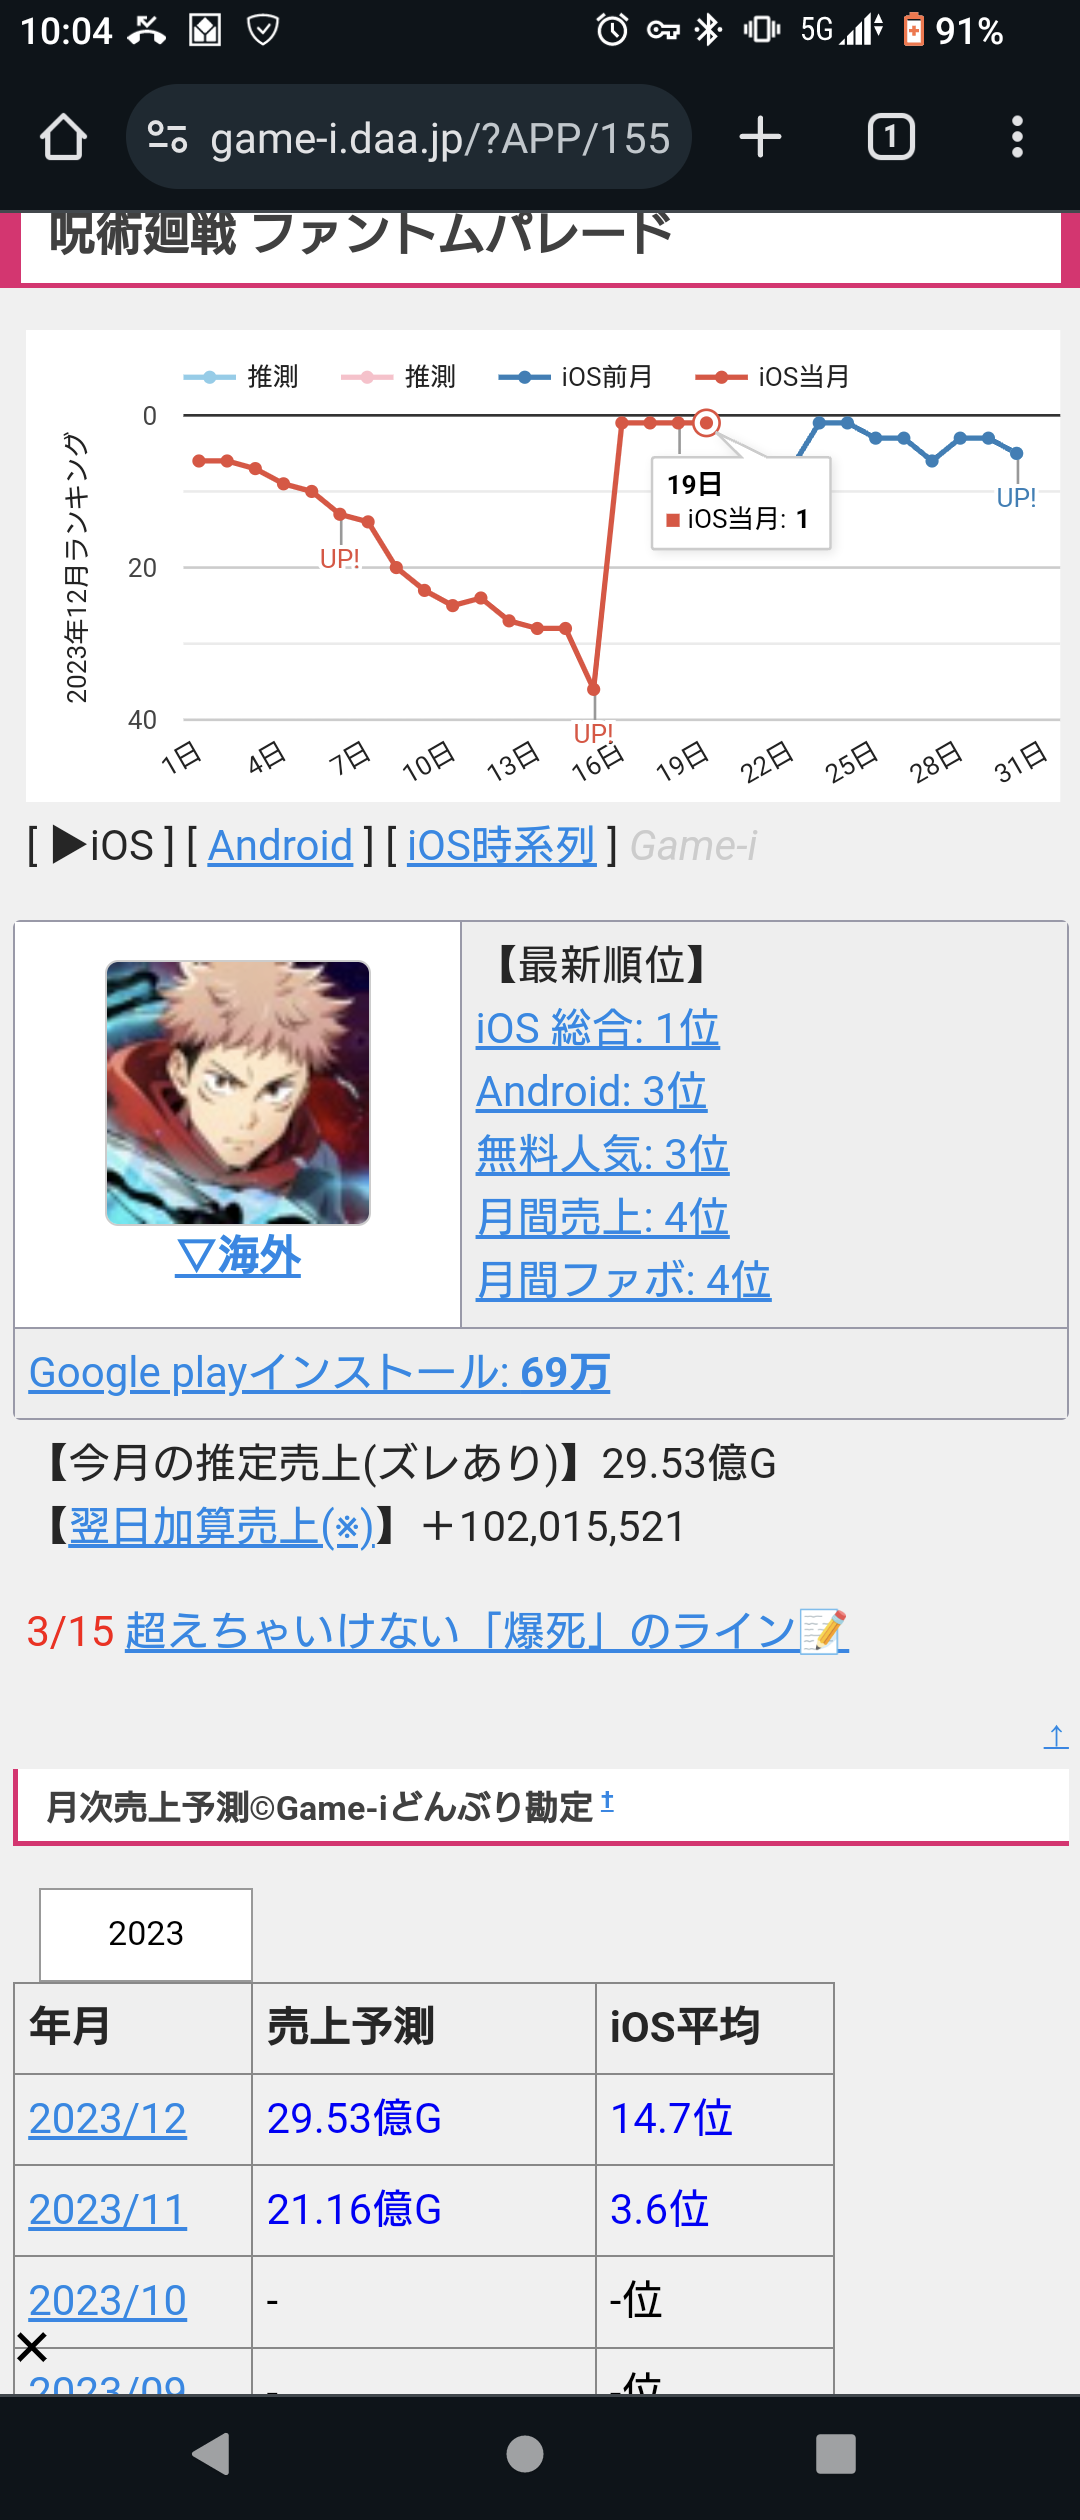Open the site info icon in address bar

coord(167,137)
